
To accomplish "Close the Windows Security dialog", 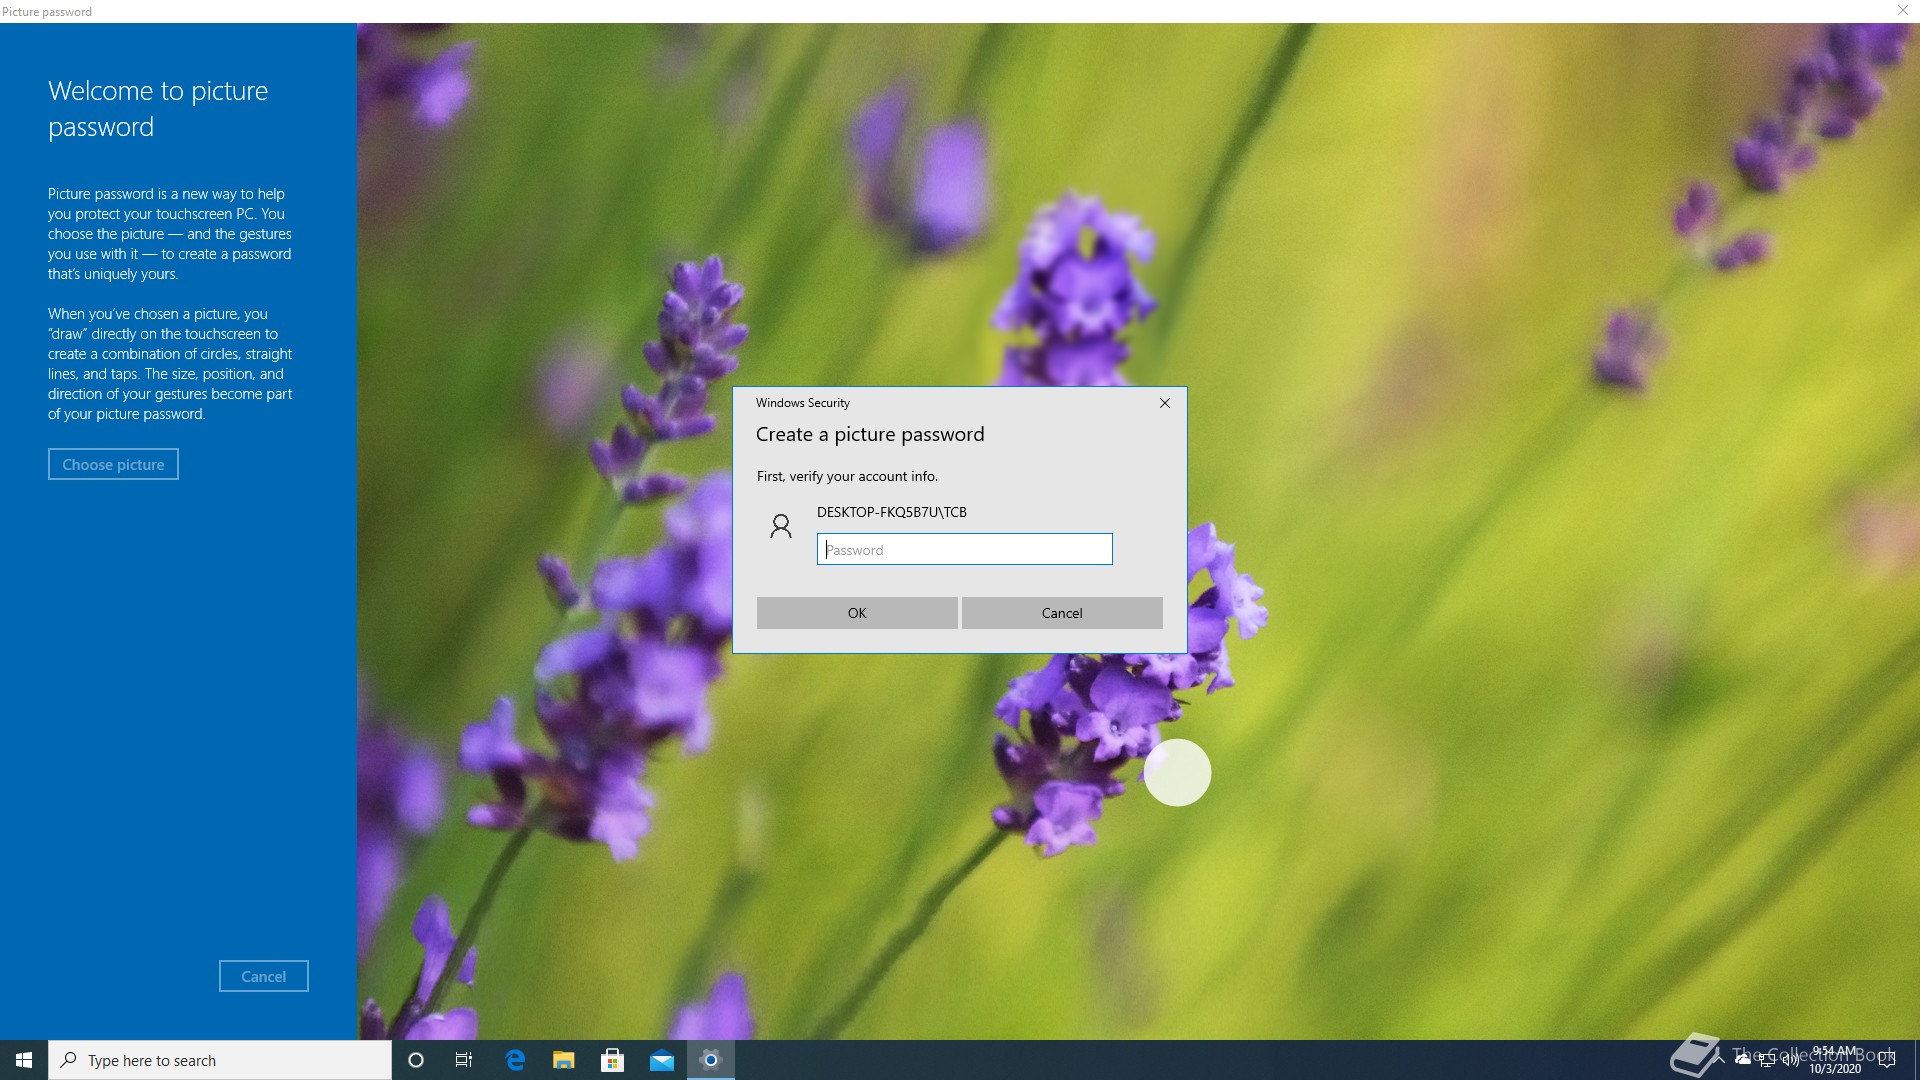I will [x=1164, y=404].
